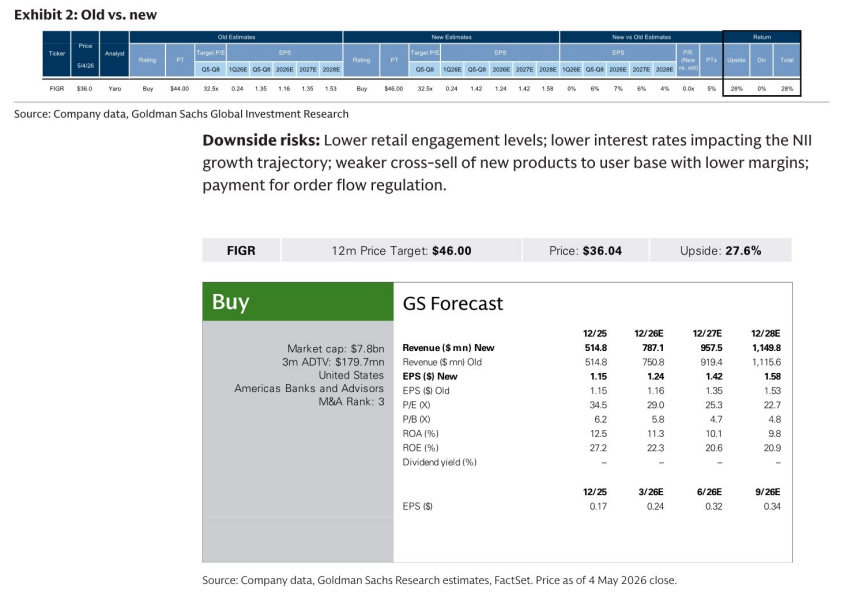
Task: Click the 'Dividend yield (%)' row label
Action: click(x=439, y=462)
